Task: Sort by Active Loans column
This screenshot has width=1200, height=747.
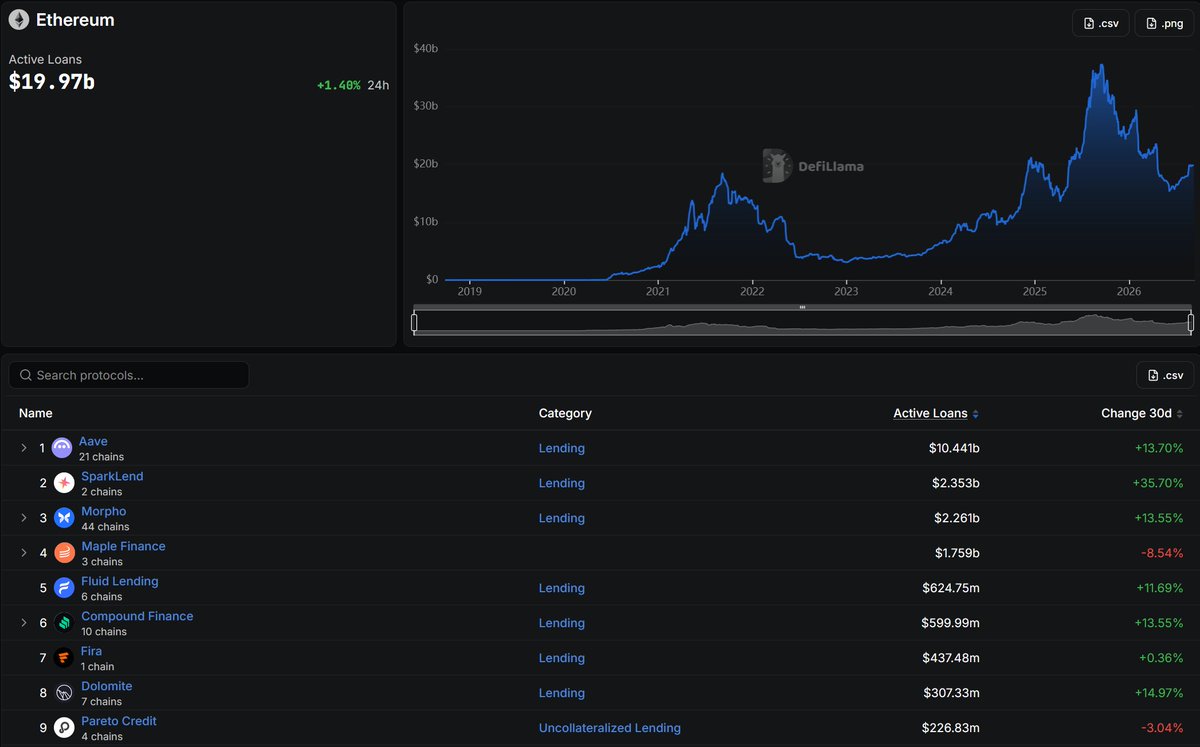Action: [936, 413]
